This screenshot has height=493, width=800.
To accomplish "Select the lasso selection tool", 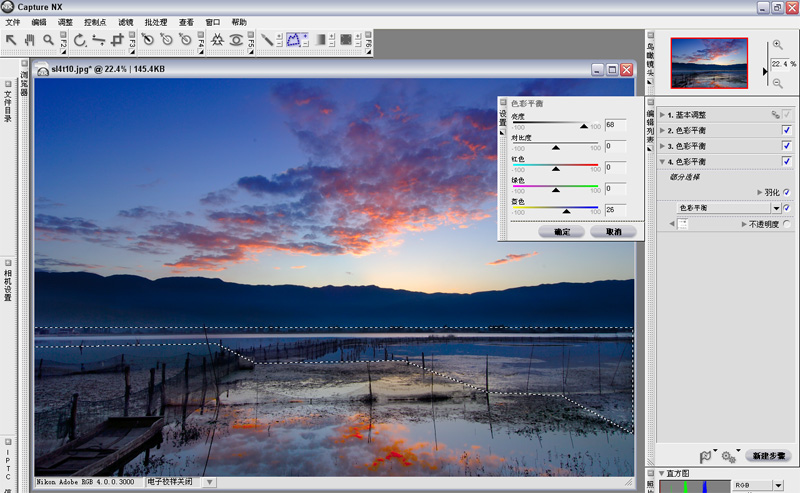I will 293,40.
